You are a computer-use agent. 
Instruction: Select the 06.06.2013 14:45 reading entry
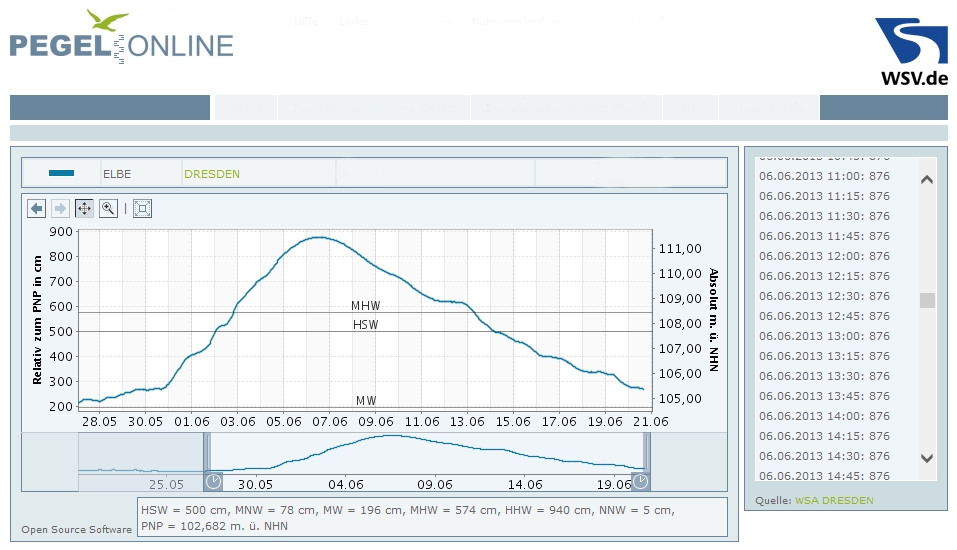coord(824,476)
